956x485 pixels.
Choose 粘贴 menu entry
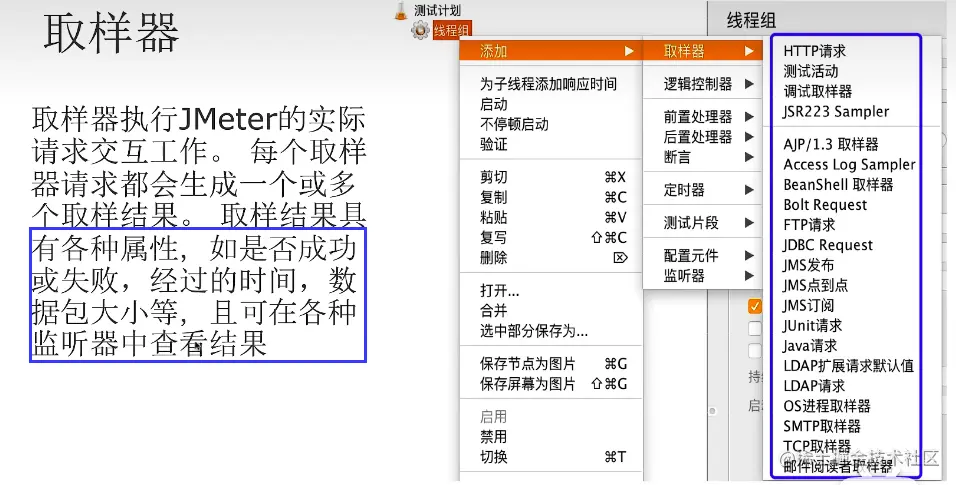click(551, 218)
